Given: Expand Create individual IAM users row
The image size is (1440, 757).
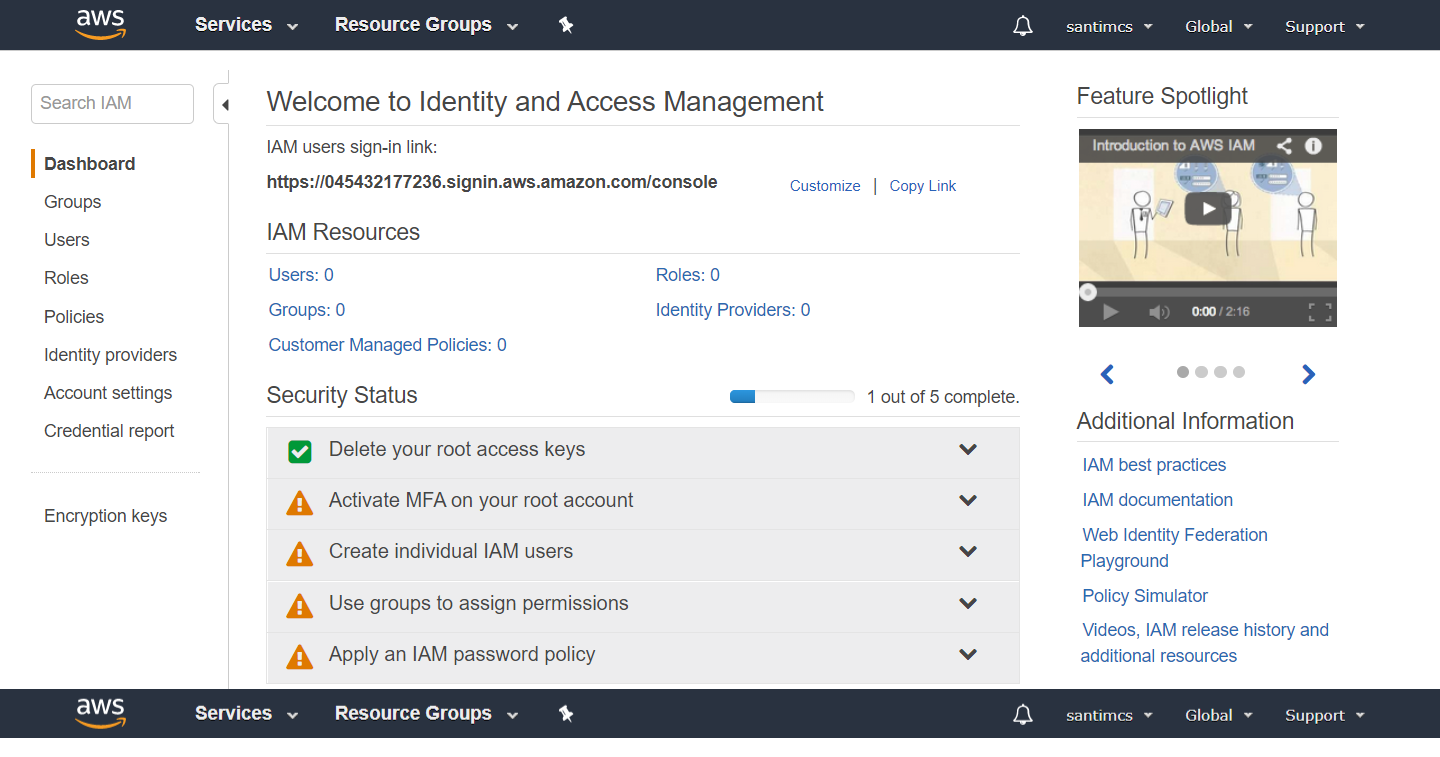Looking at the screenshot, I should pos(968,551).
